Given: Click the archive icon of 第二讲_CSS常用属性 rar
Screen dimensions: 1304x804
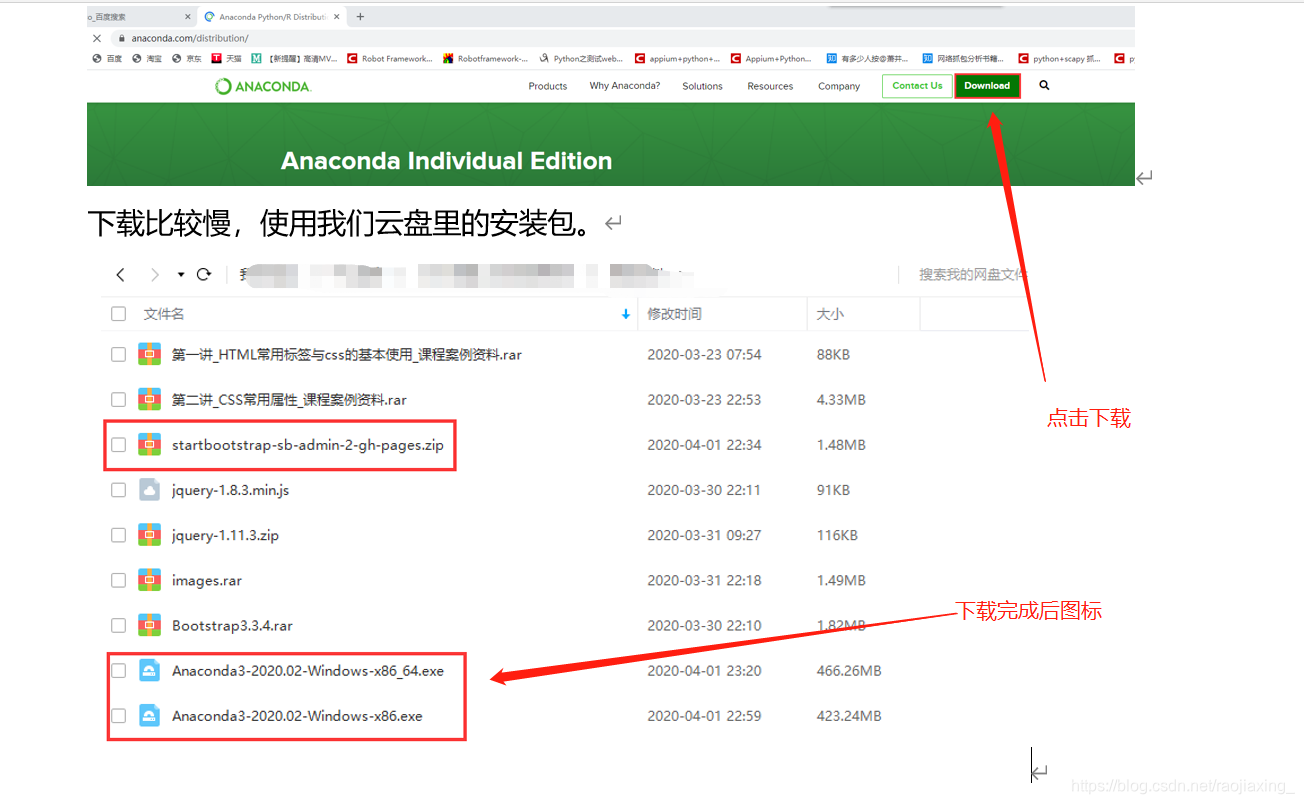Looking at the screenshot, I should point(150,400).
